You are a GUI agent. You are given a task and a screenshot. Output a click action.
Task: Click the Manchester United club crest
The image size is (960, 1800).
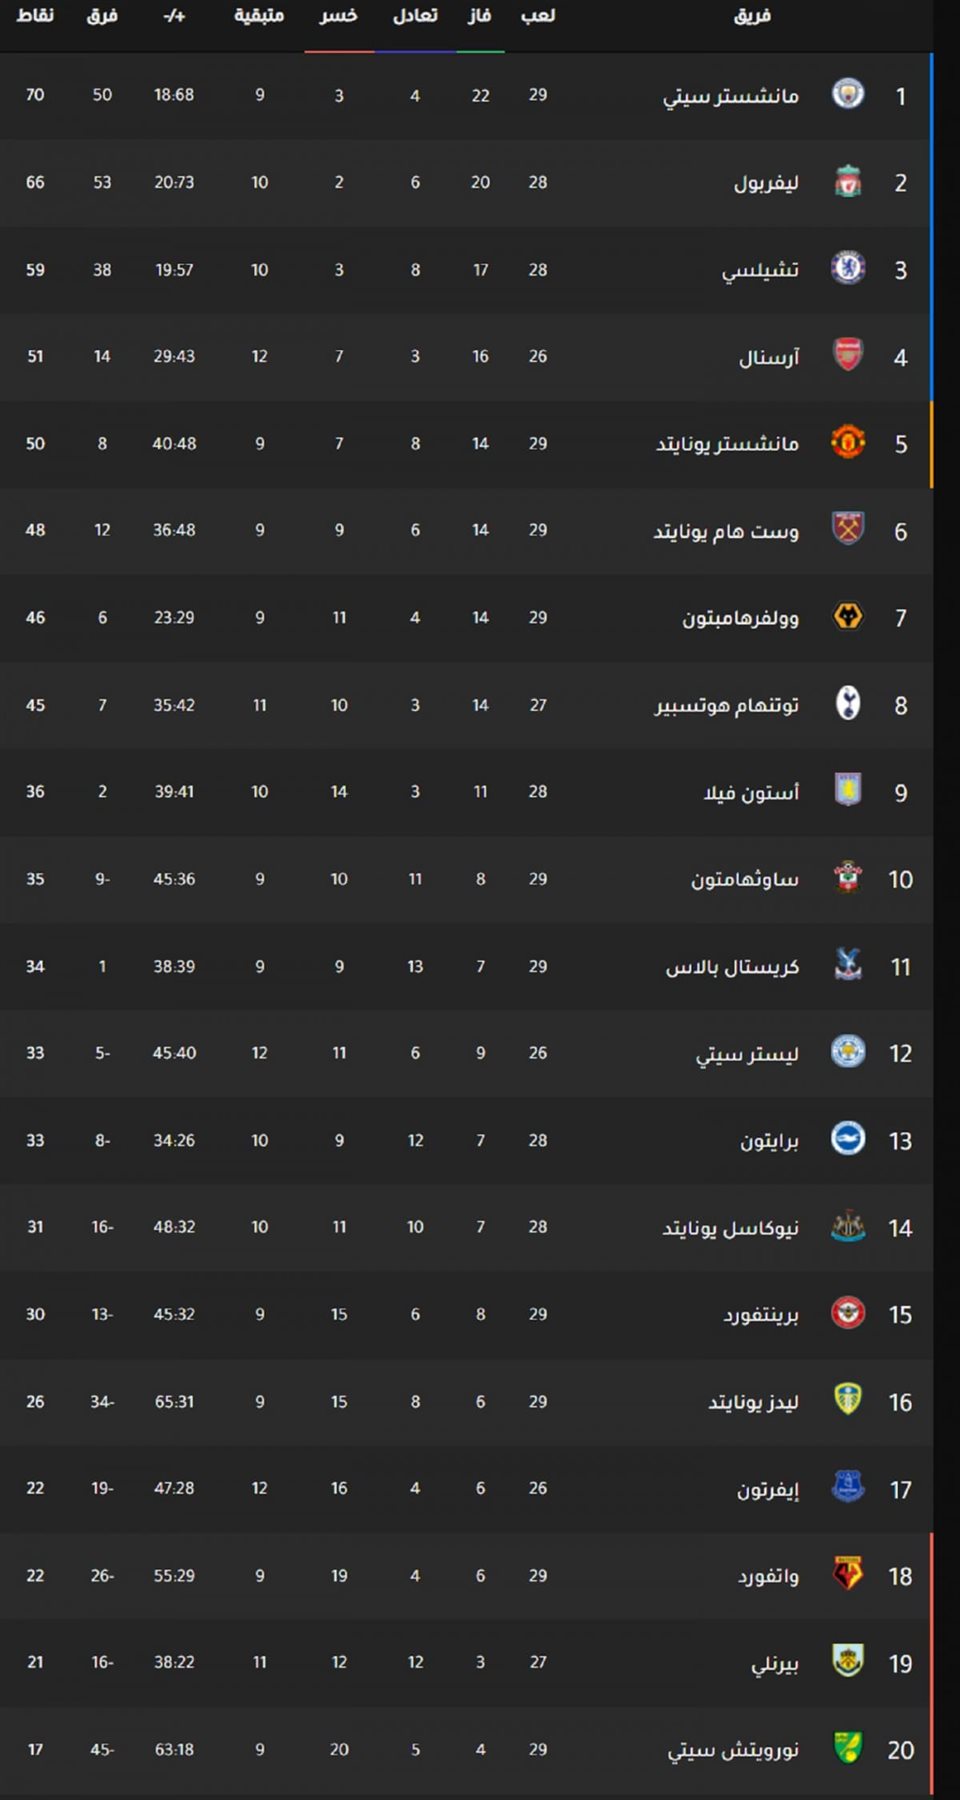[848, 442]
